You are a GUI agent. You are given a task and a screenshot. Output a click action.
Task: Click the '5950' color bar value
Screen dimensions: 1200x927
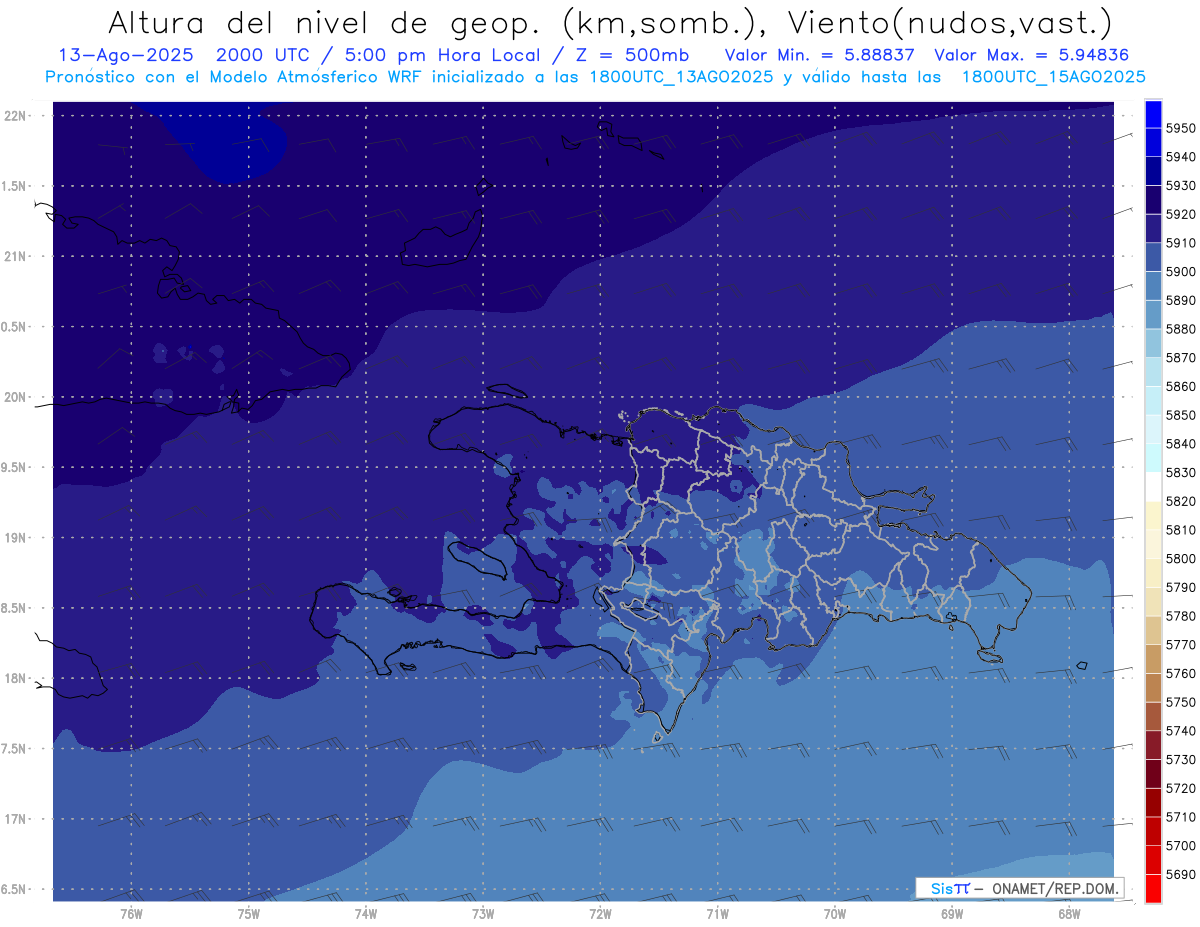click(x=1181, y=128)
